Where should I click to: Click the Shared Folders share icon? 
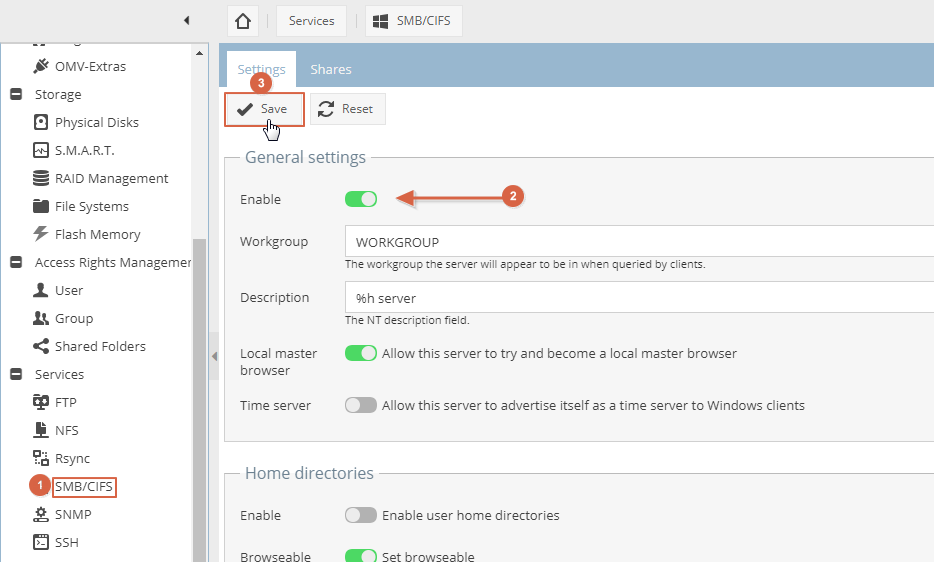point(41,346)
